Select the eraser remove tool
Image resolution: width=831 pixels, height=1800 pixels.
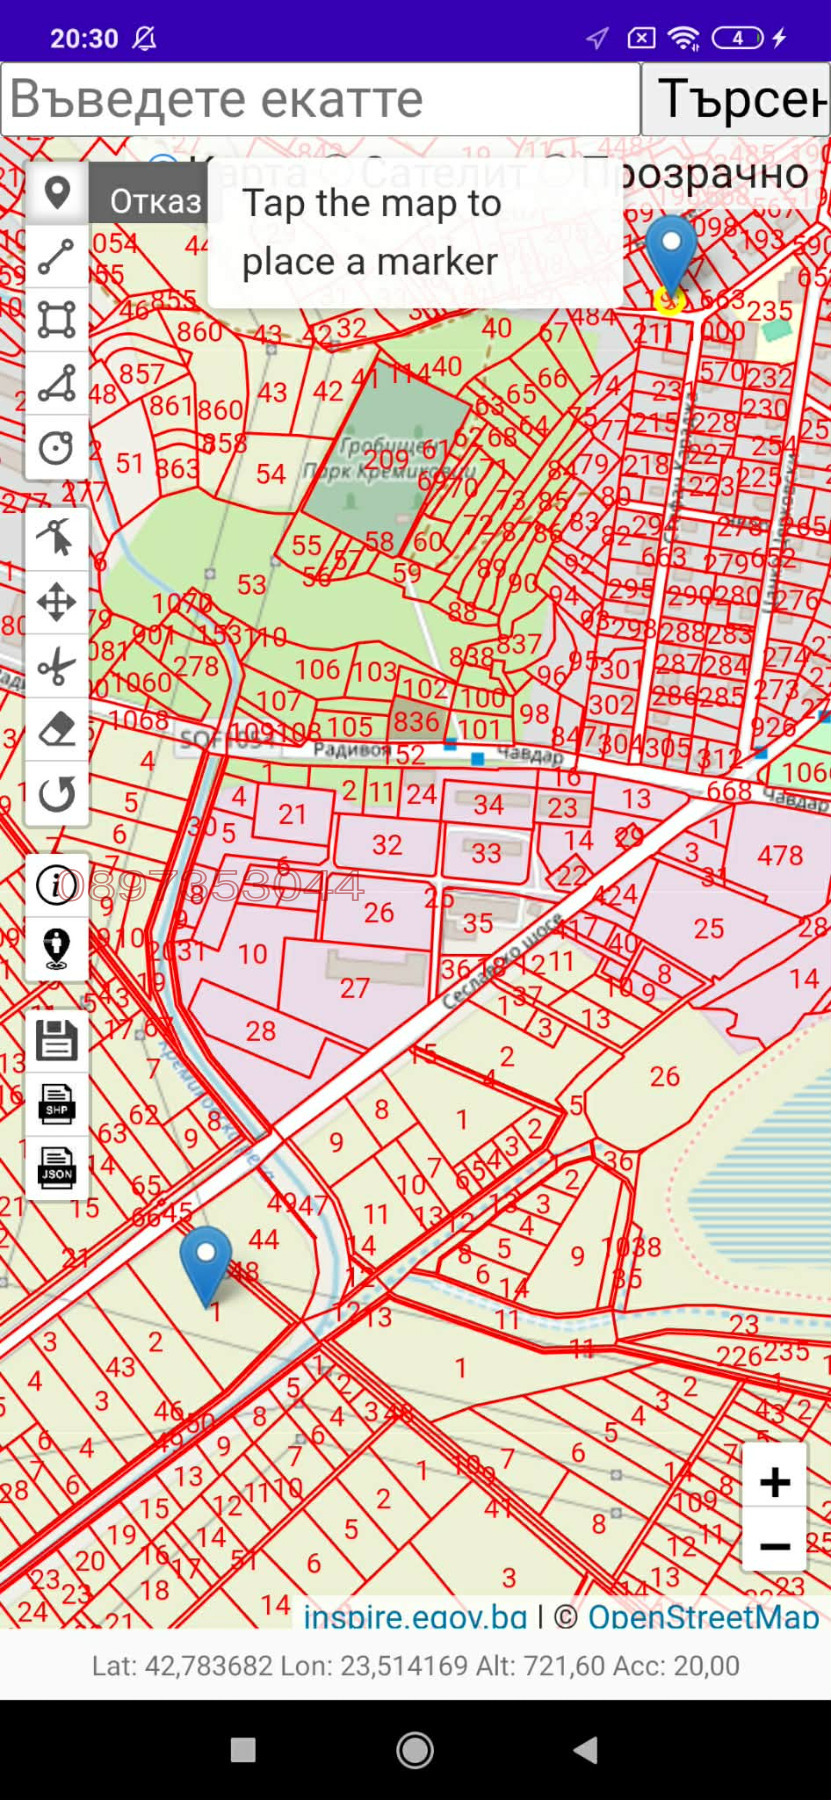[x=57, y=730]
